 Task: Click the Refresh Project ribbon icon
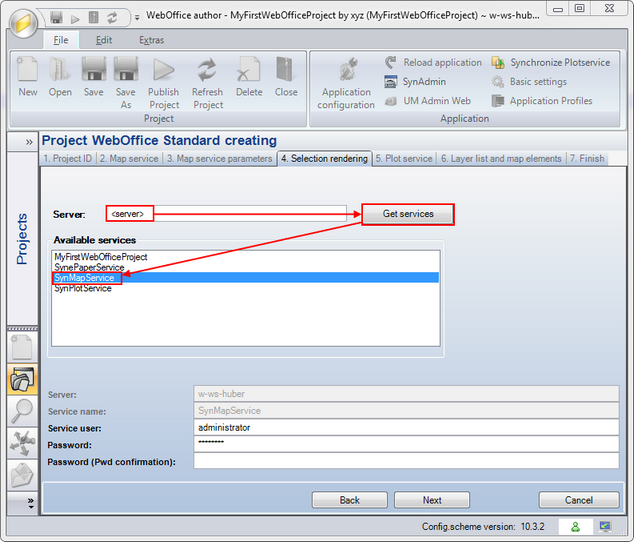click(207, 83)
